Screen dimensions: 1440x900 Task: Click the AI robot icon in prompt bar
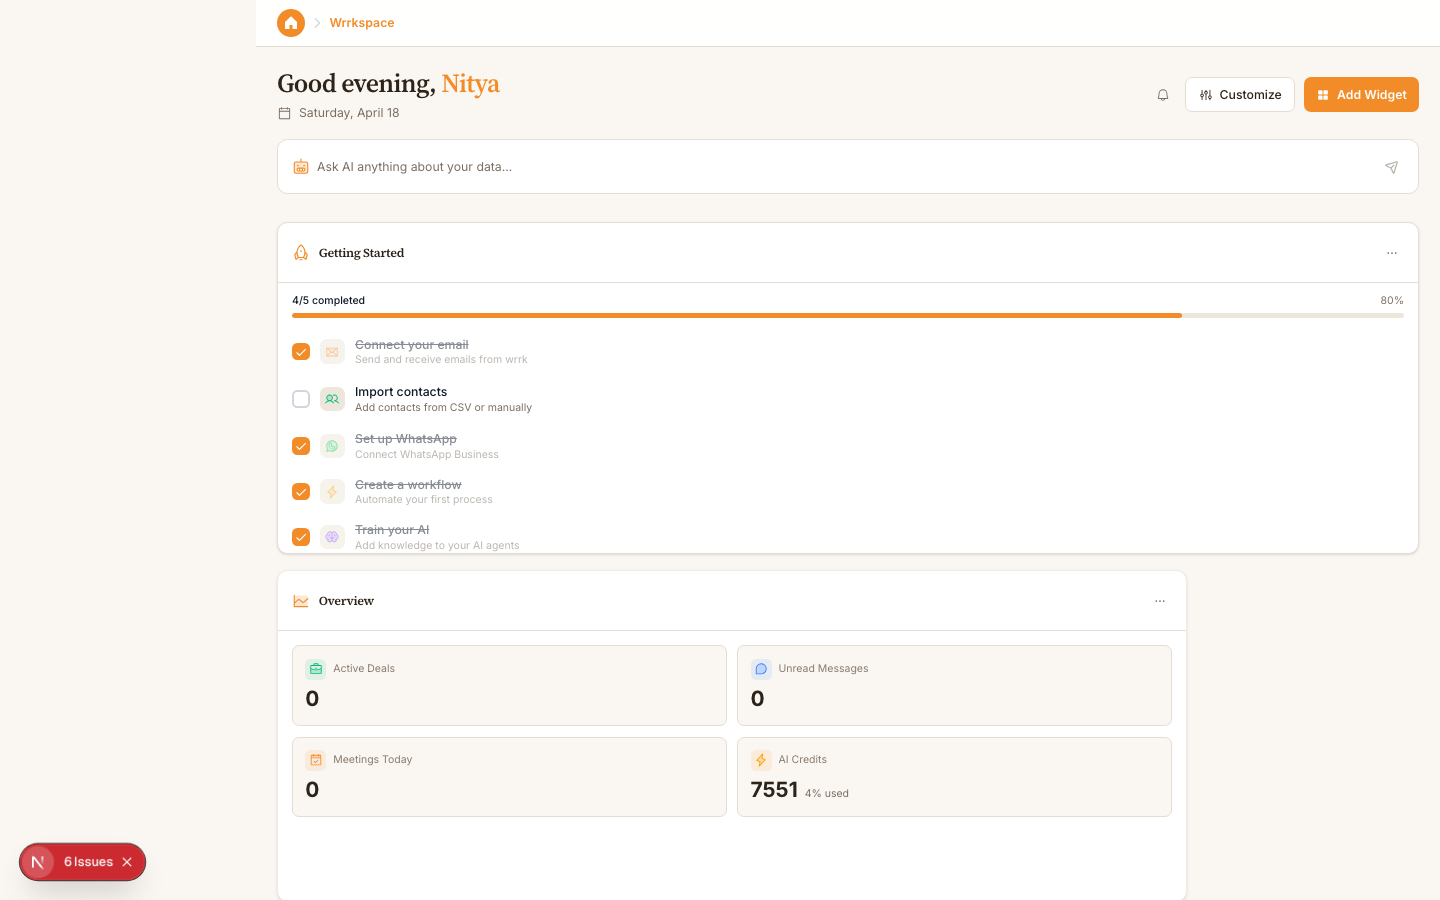coord(301,167)
